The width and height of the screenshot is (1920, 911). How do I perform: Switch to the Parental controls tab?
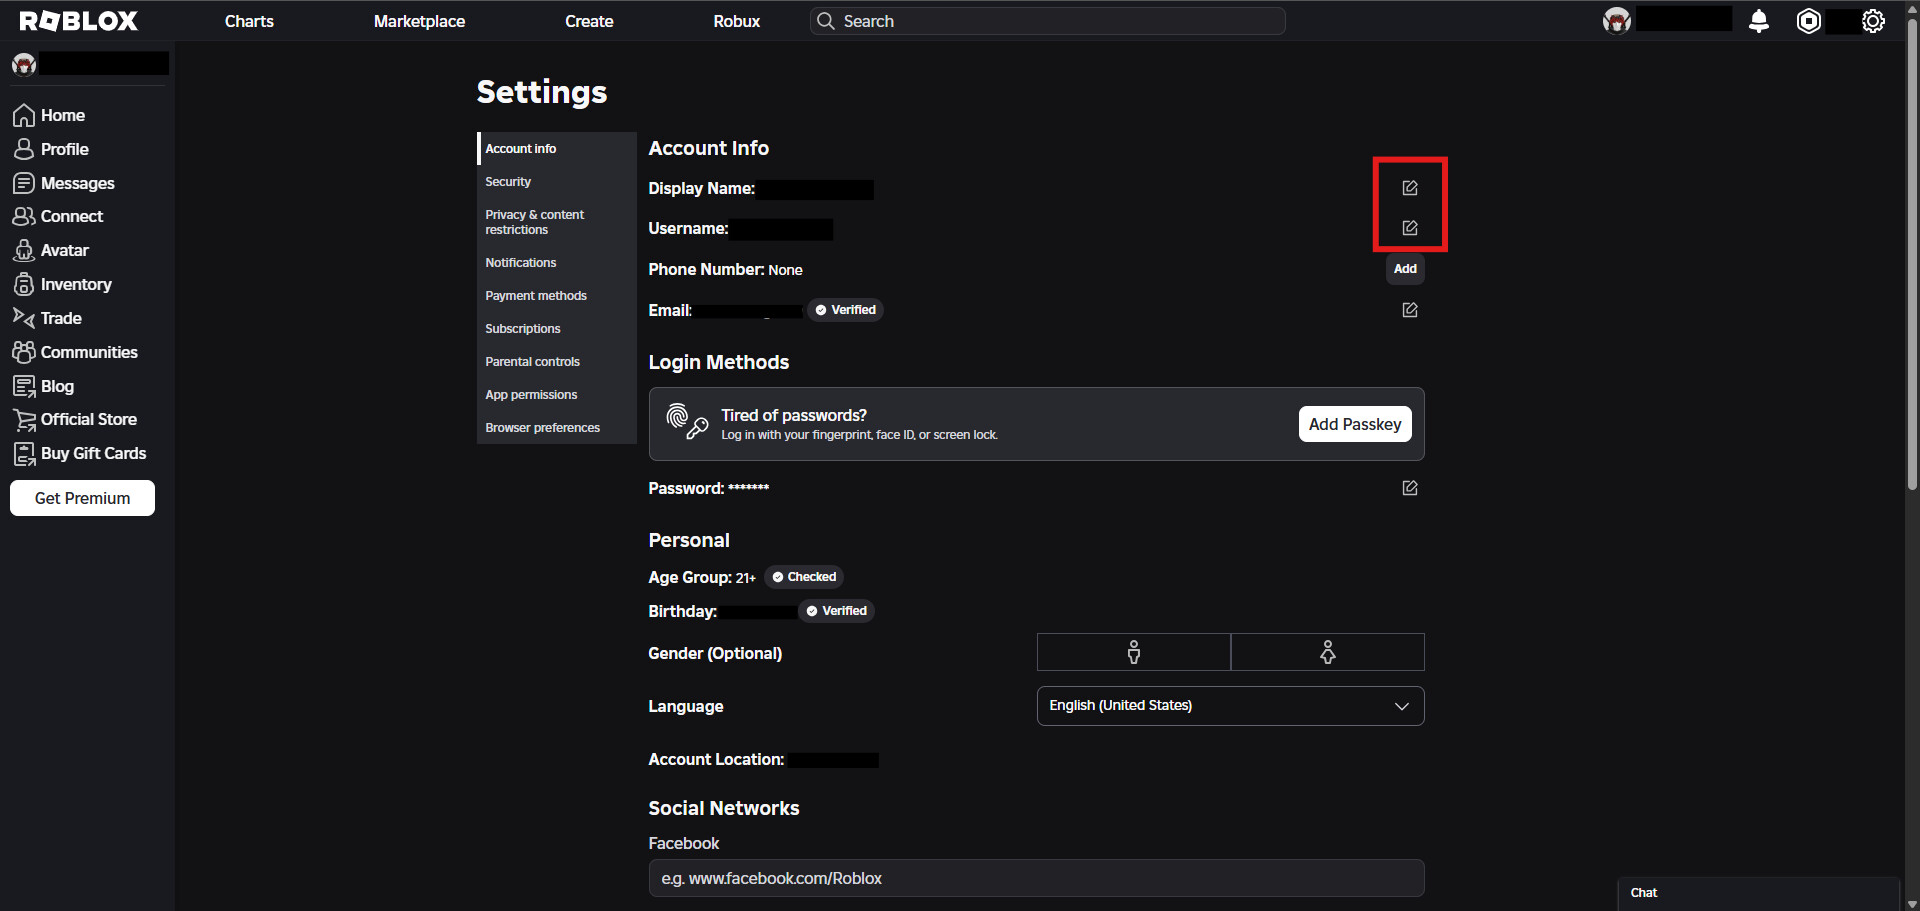(x=532, y=361)
